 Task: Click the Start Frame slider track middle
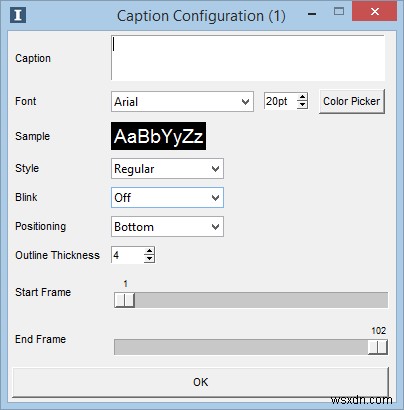click(x=251, y=300)
